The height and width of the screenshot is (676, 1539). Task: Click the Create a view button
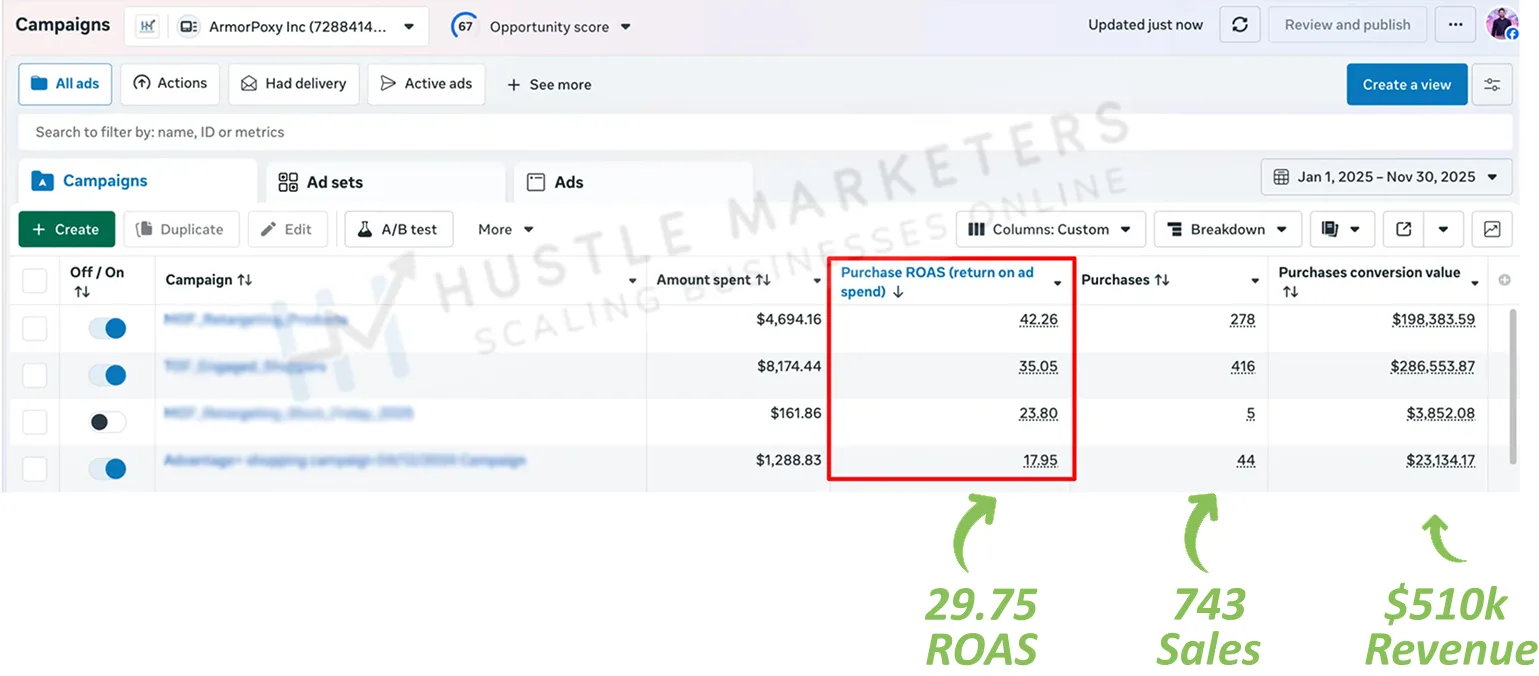(1407, 85)
